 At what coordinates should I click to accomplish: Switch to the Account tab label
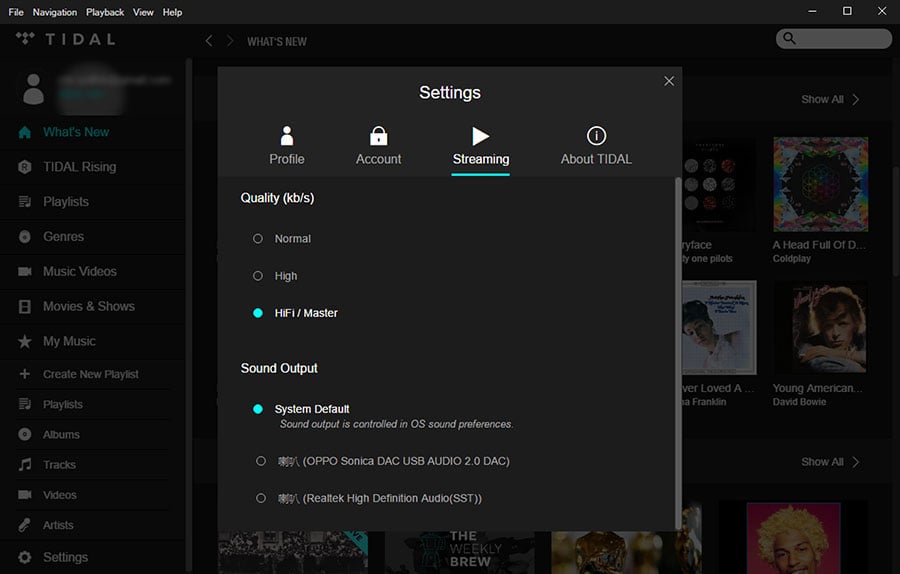(378, 159)
